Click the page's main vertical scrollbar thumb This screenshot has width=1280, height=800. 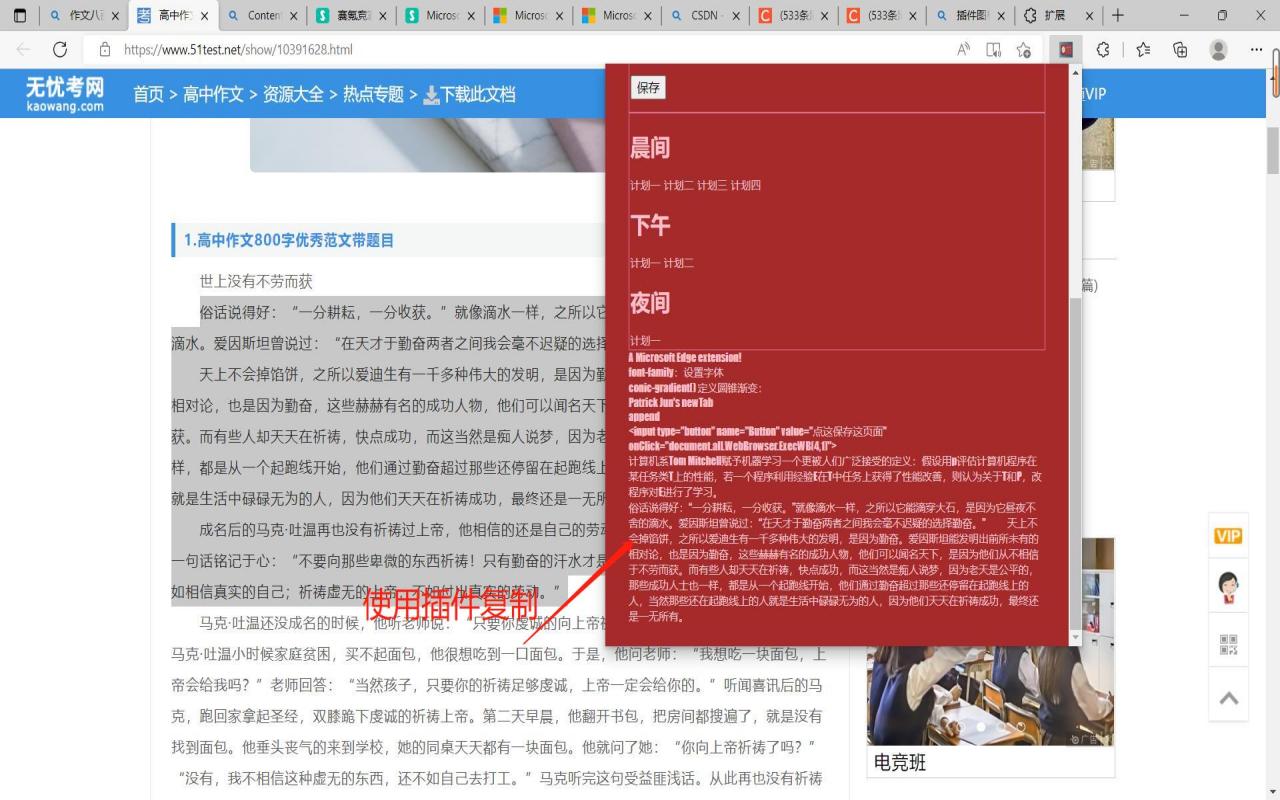click(x=1272, y=152)
